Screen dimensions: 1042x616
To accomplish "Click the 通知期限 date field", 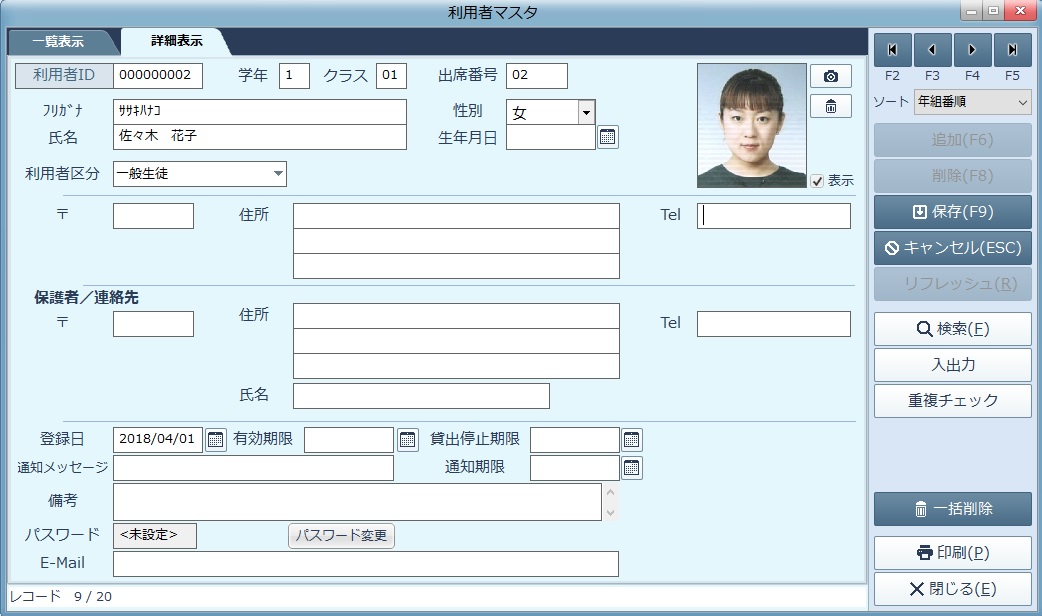I will click(x=575, y=468).
